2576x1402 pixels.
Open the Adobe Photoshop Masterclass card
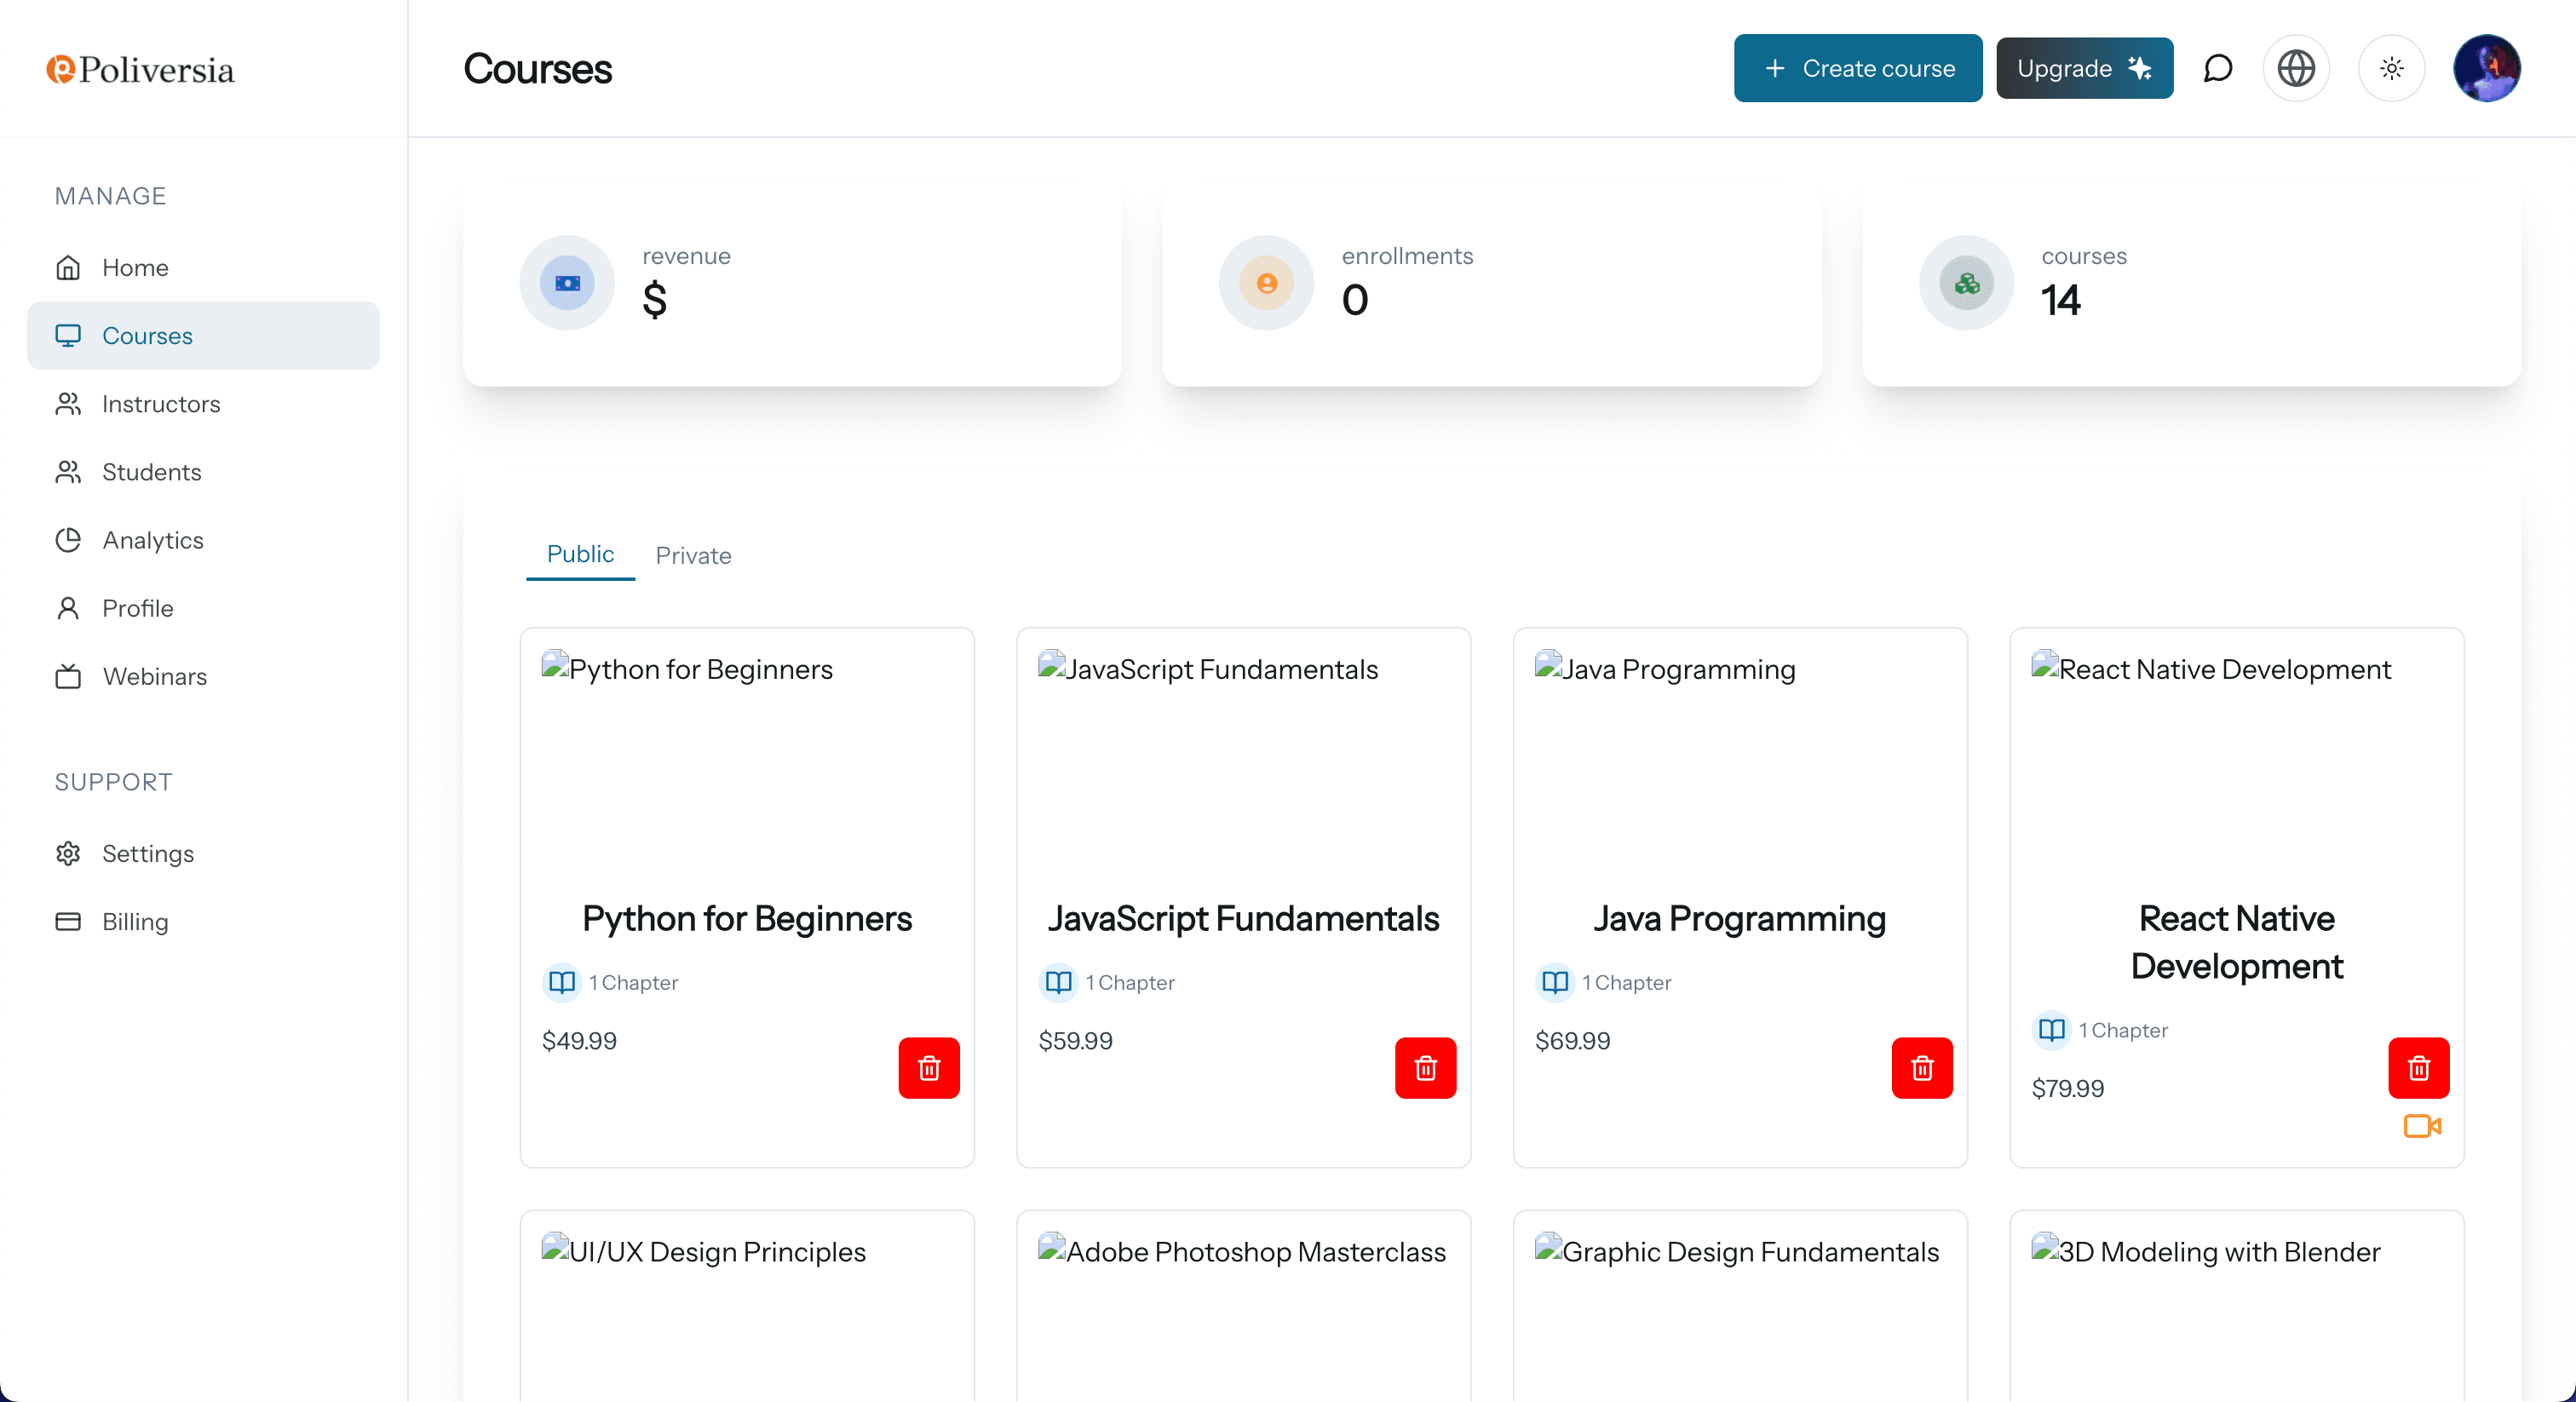coord(1243,1305)
